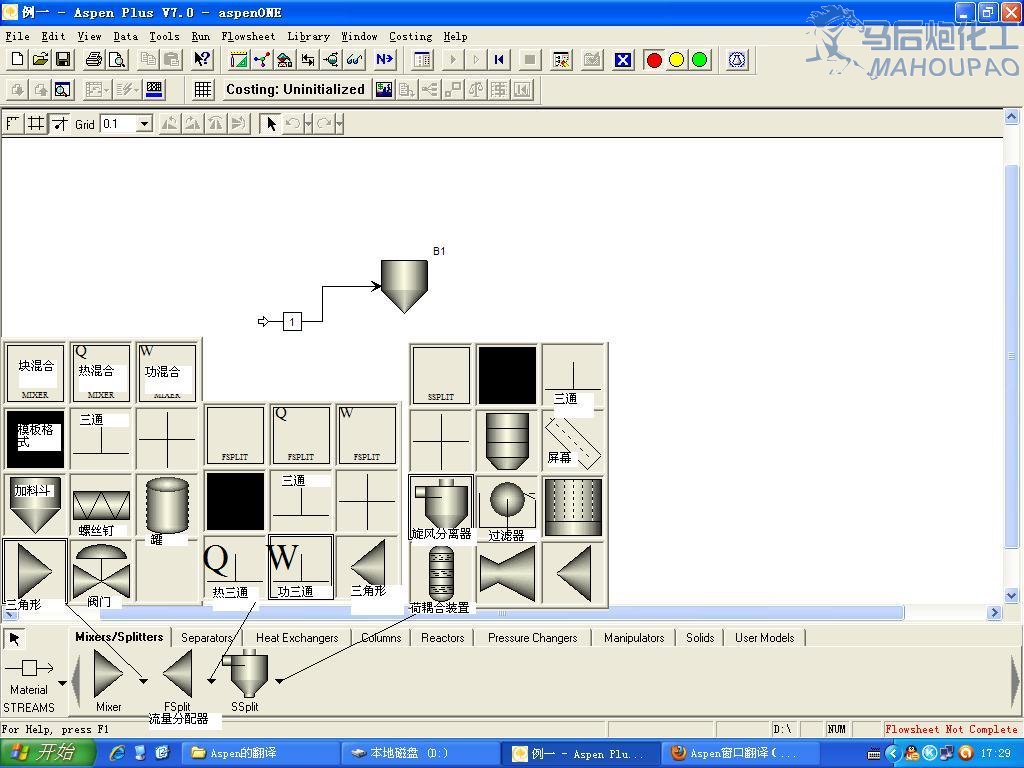This screenshot has height=768, width=1024.
Task: Expand the Mixer icon dropdown arrow
Action: click(x=143, y=681)
